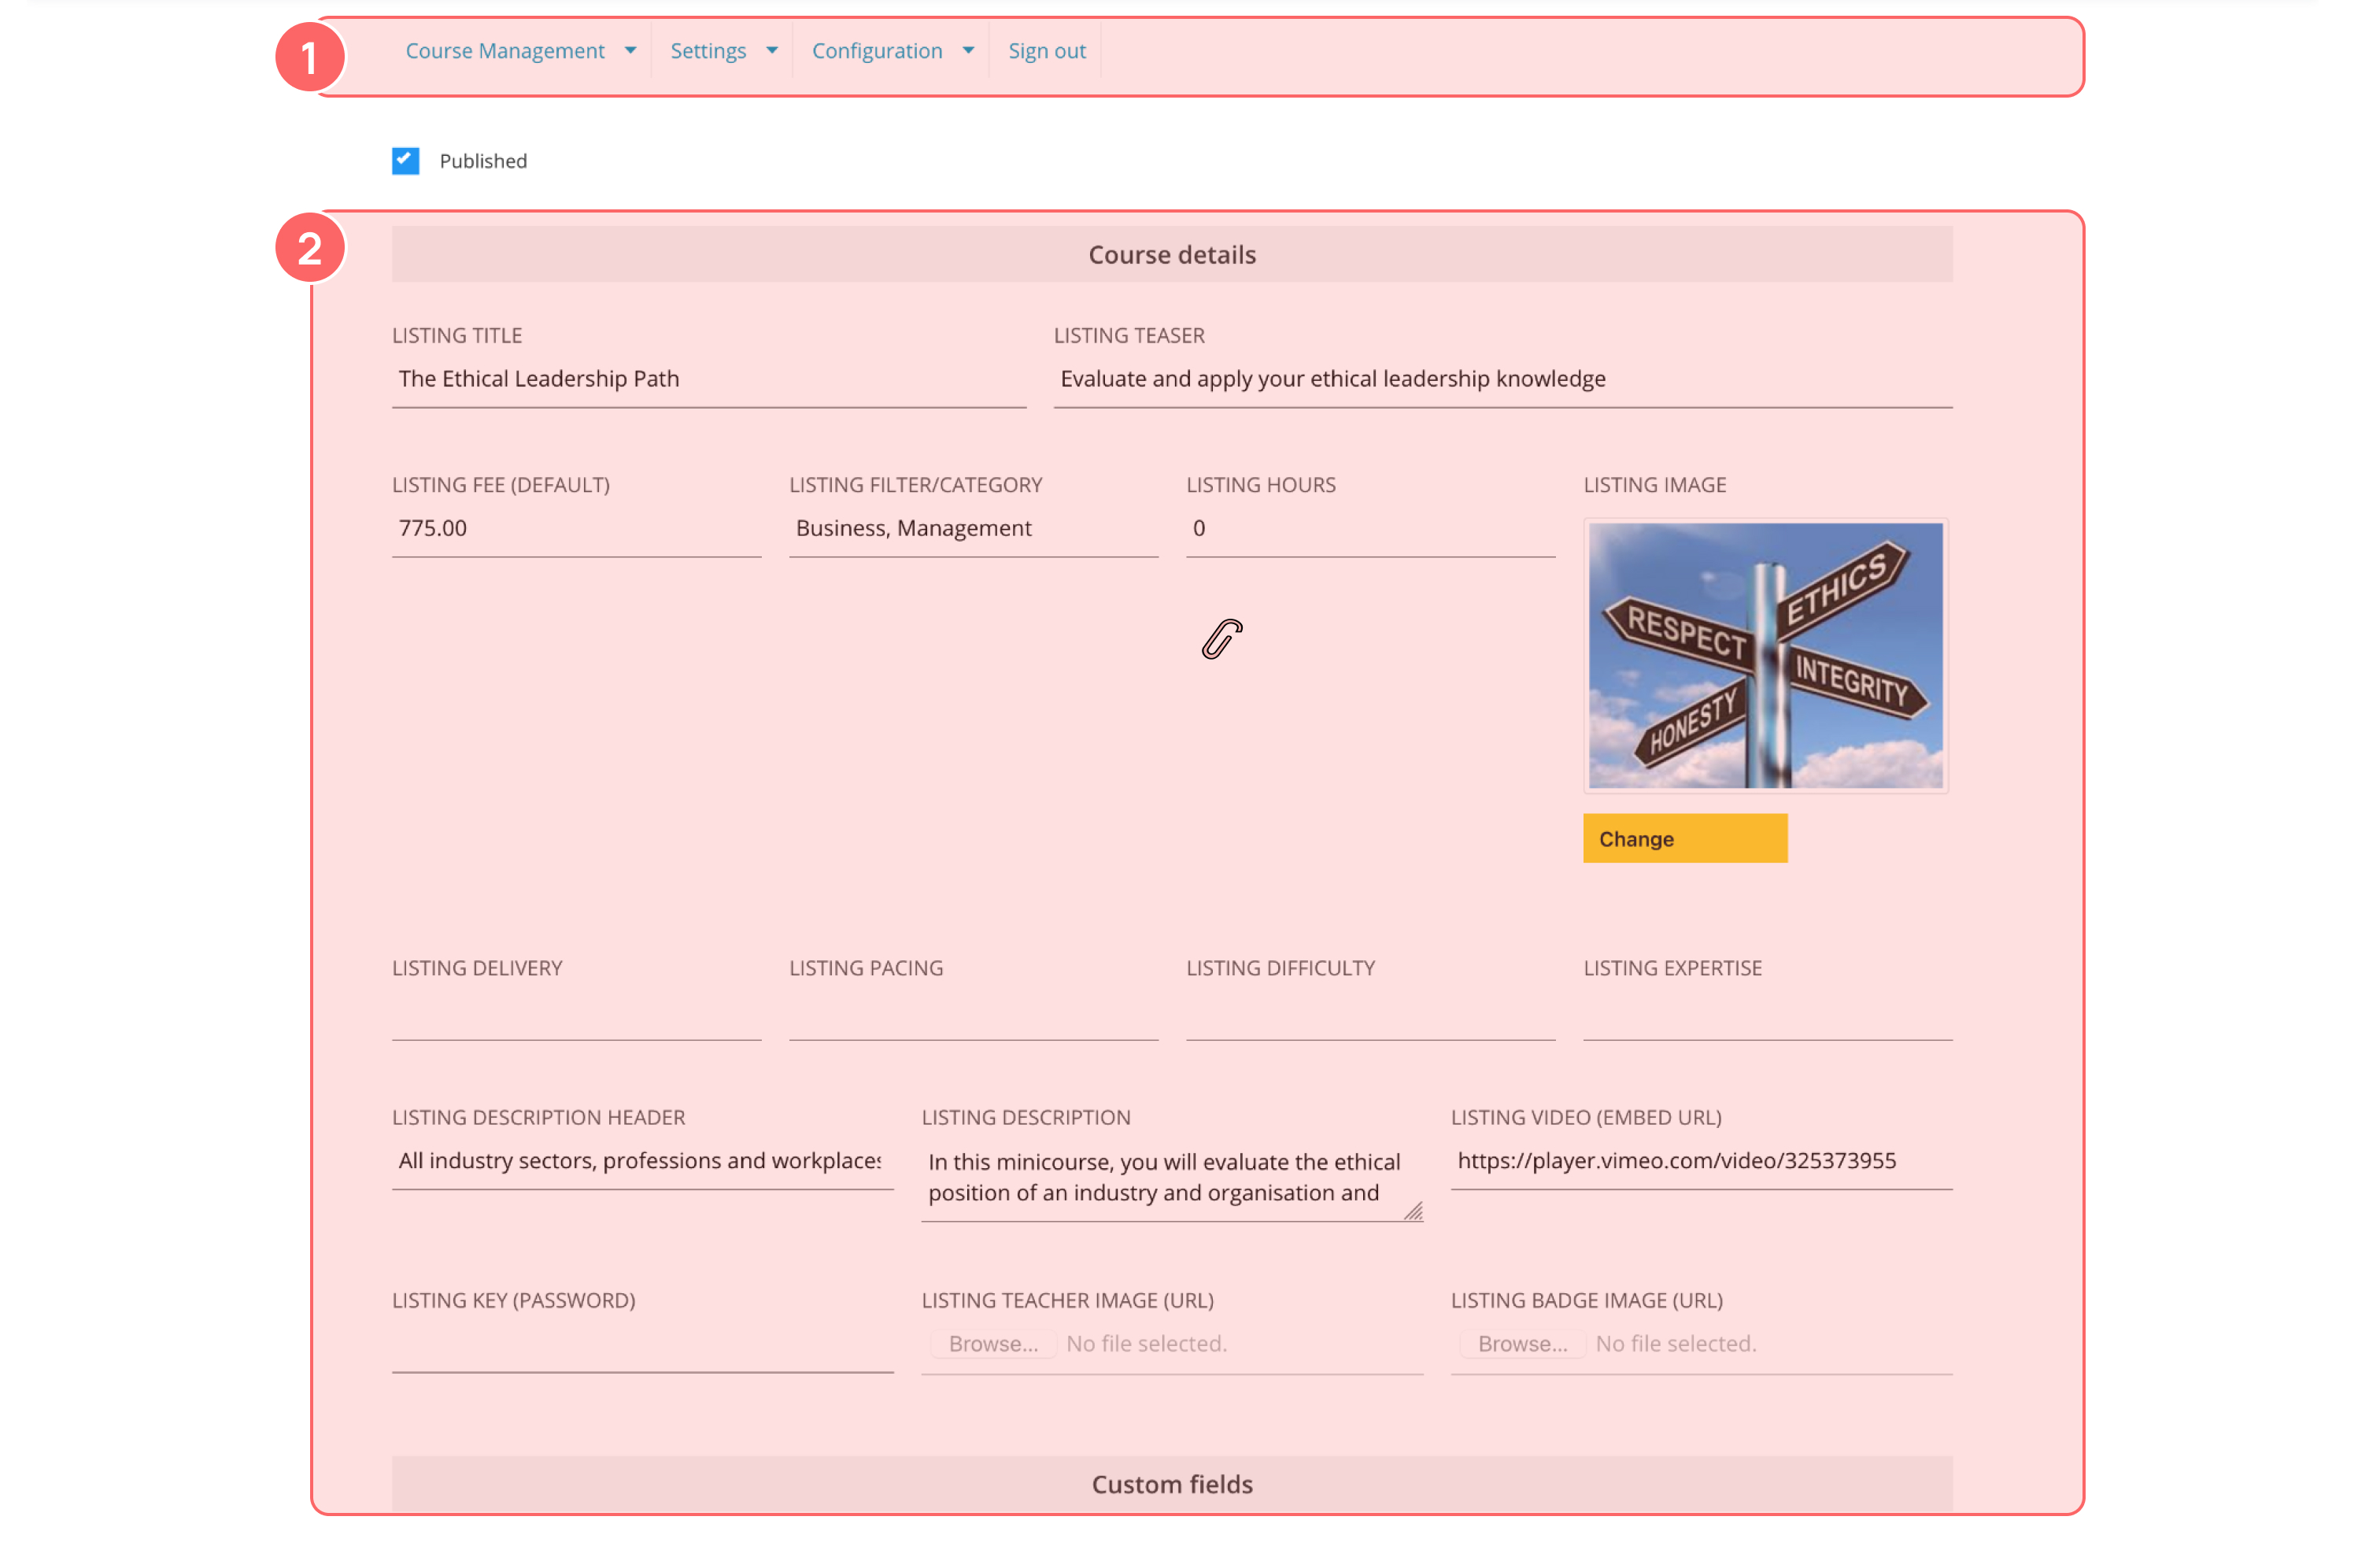Edit the Listing Title field
This screenshot has height=1546, width=2380.
click(709, 379)
